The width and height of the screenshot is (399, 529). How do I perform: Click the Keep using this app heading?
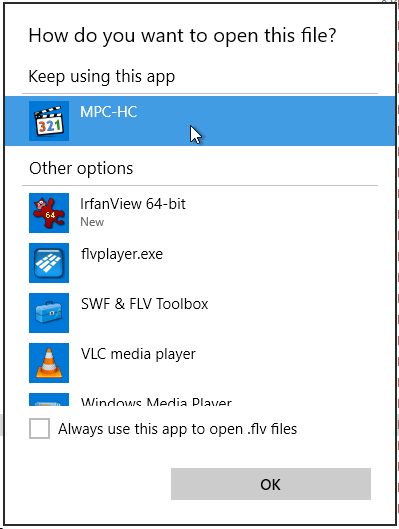tap(102, 77)
